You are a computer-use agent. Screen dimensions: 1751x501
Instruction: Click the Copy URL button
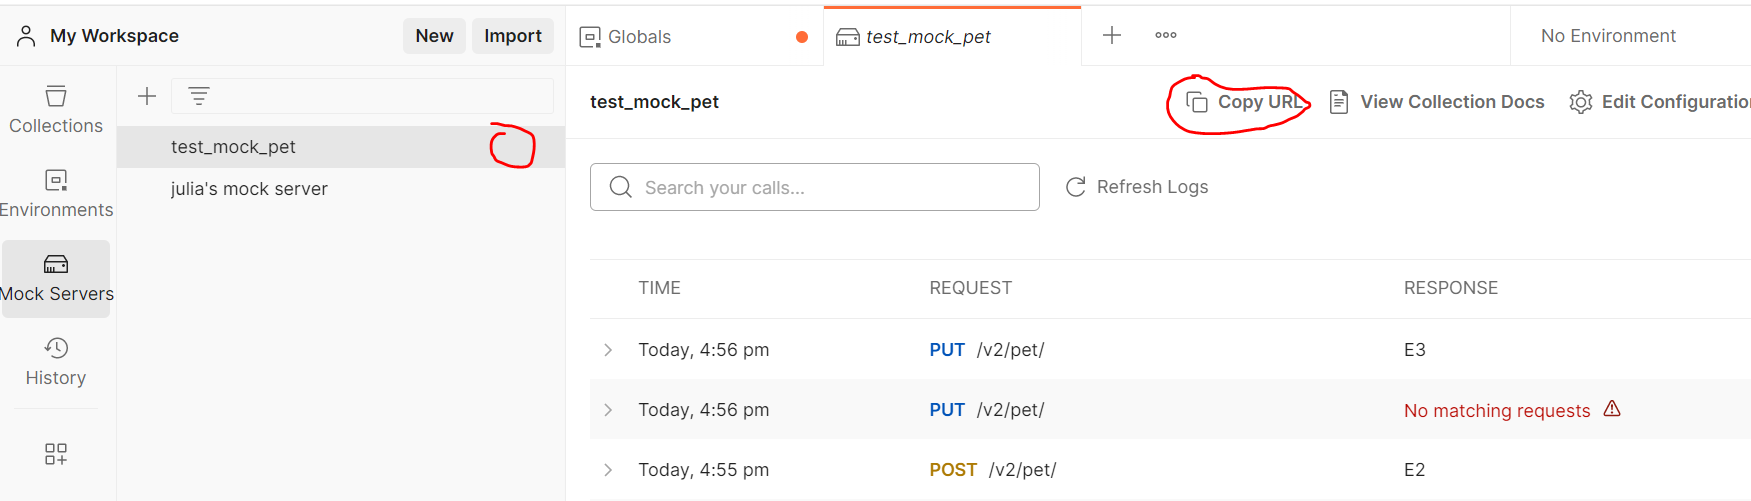point(1245,102)
